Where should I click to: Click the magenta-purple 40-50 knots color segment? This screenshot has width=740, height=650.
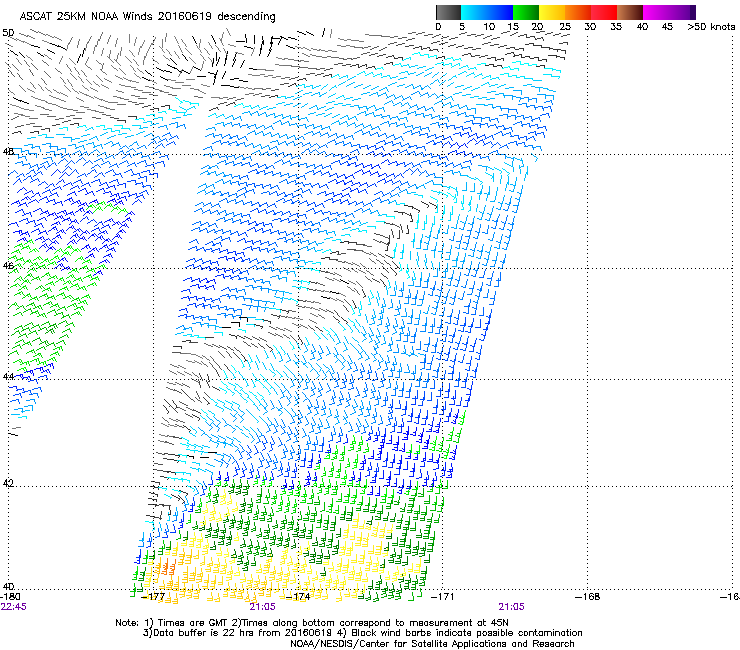click(669, 12)
